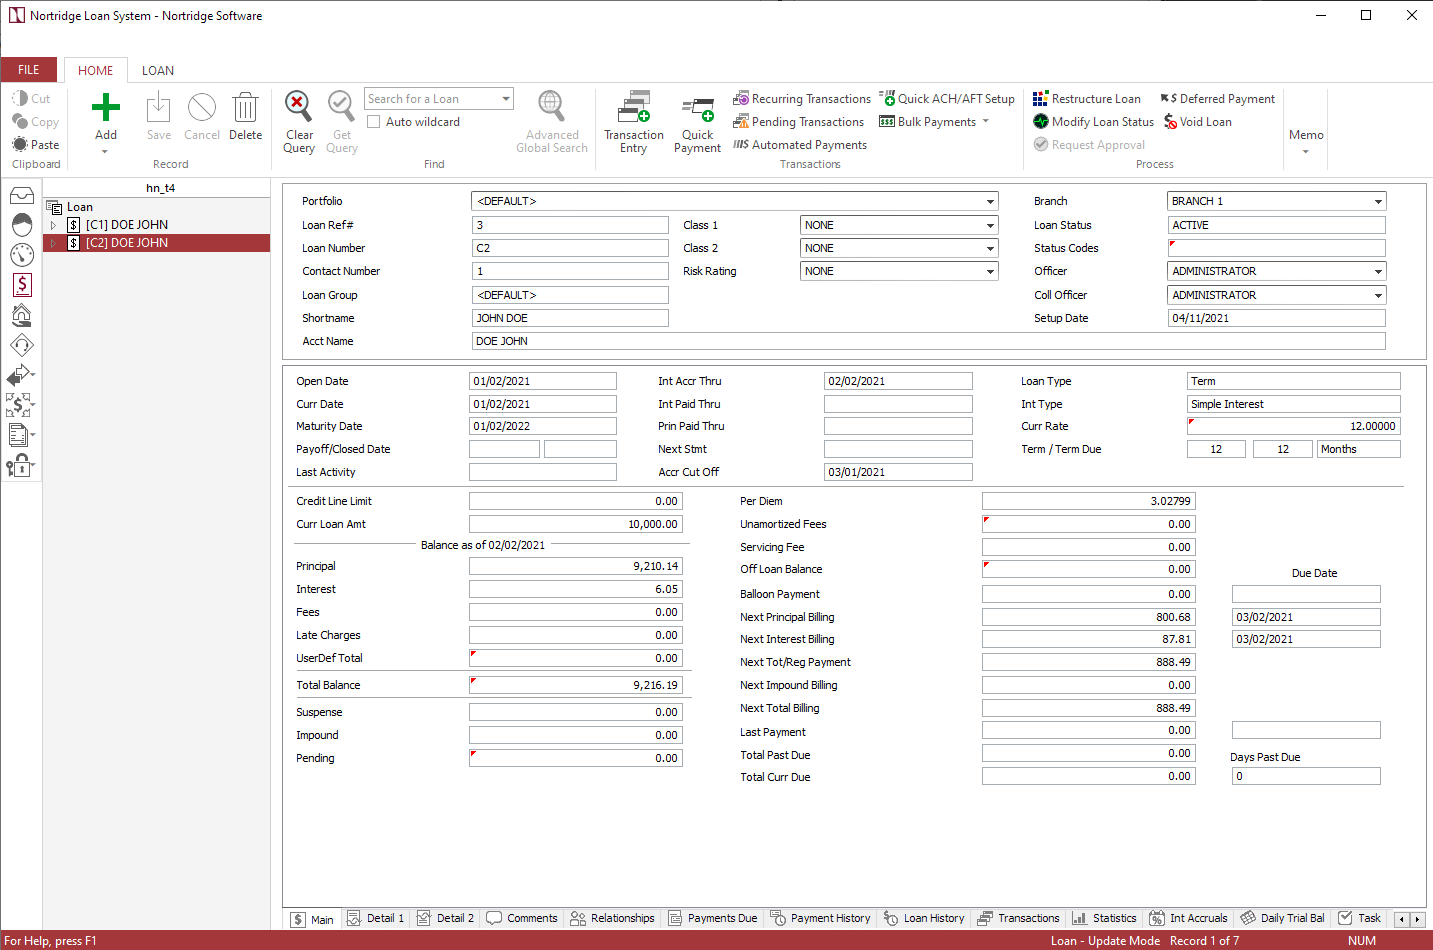Open the Loan History tab
Screen dimensions: 1433x950
tap(924, 918)
